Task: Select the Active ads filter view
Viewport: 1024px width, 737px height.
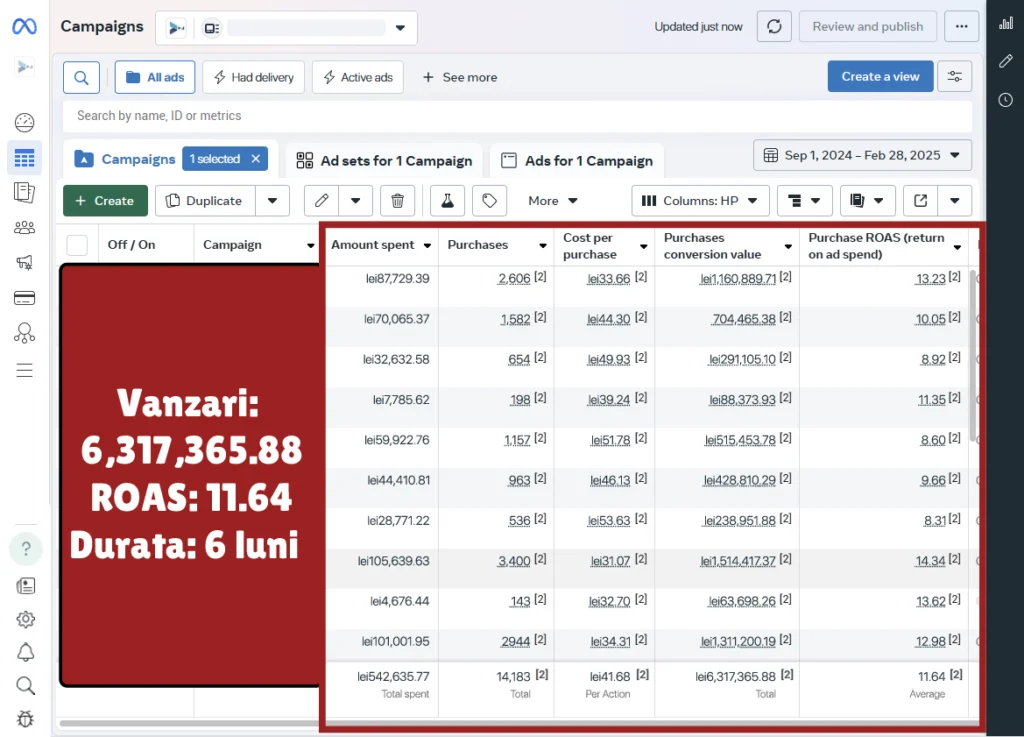Action: point(358,77)
